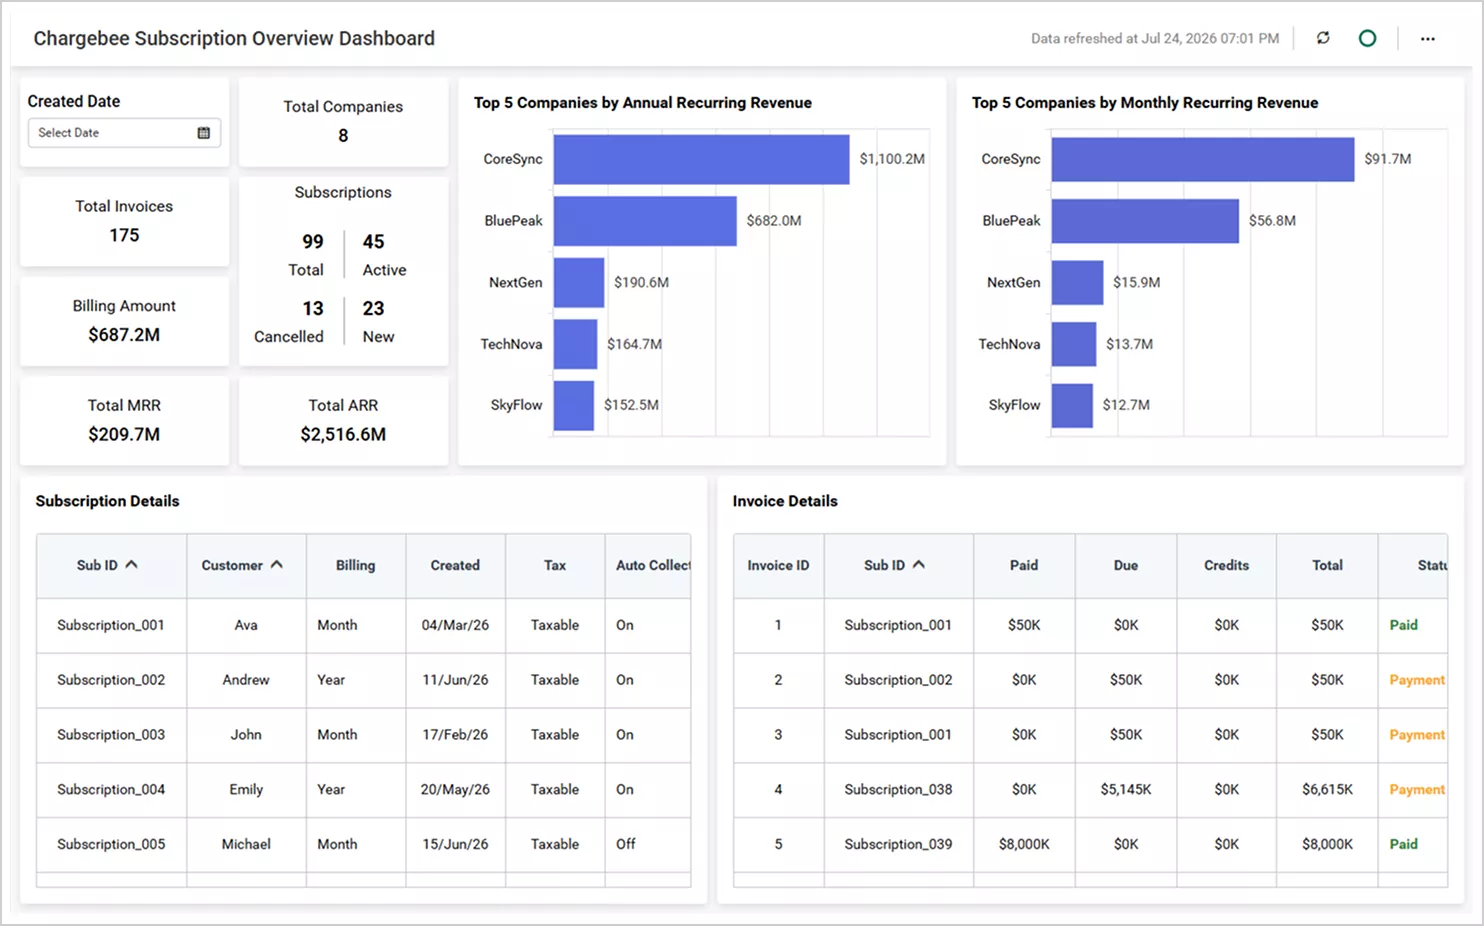Click the $91.7M label in MRR chart
Viewport: 1484px width, 926px height.
[x=1388, y=159]
